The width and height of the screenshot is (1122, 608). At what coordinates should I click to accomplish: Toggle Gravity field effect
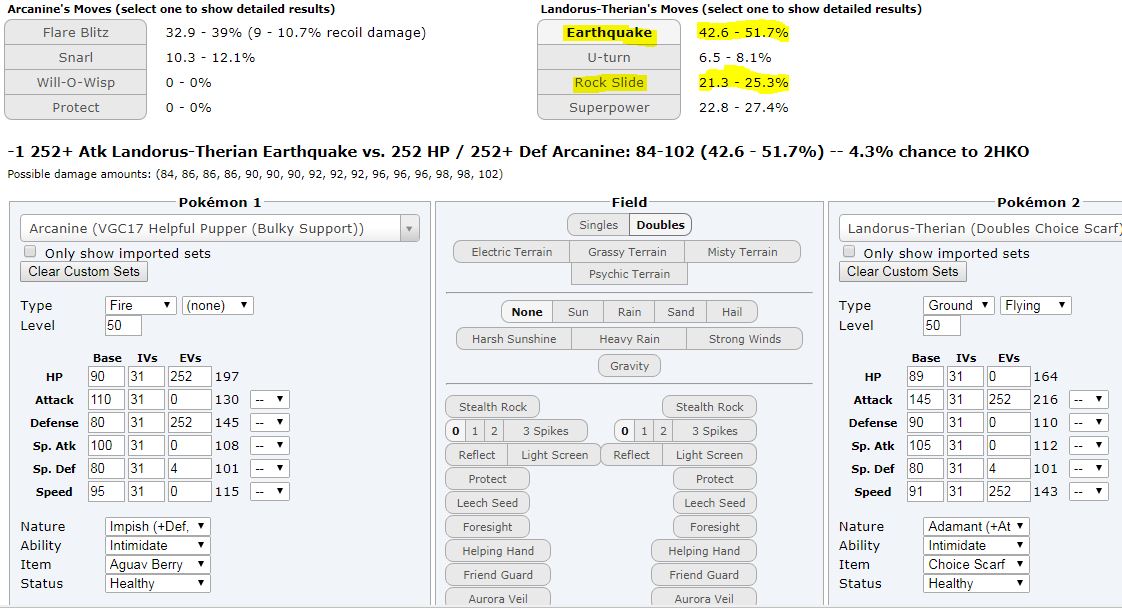click(629, 366)
